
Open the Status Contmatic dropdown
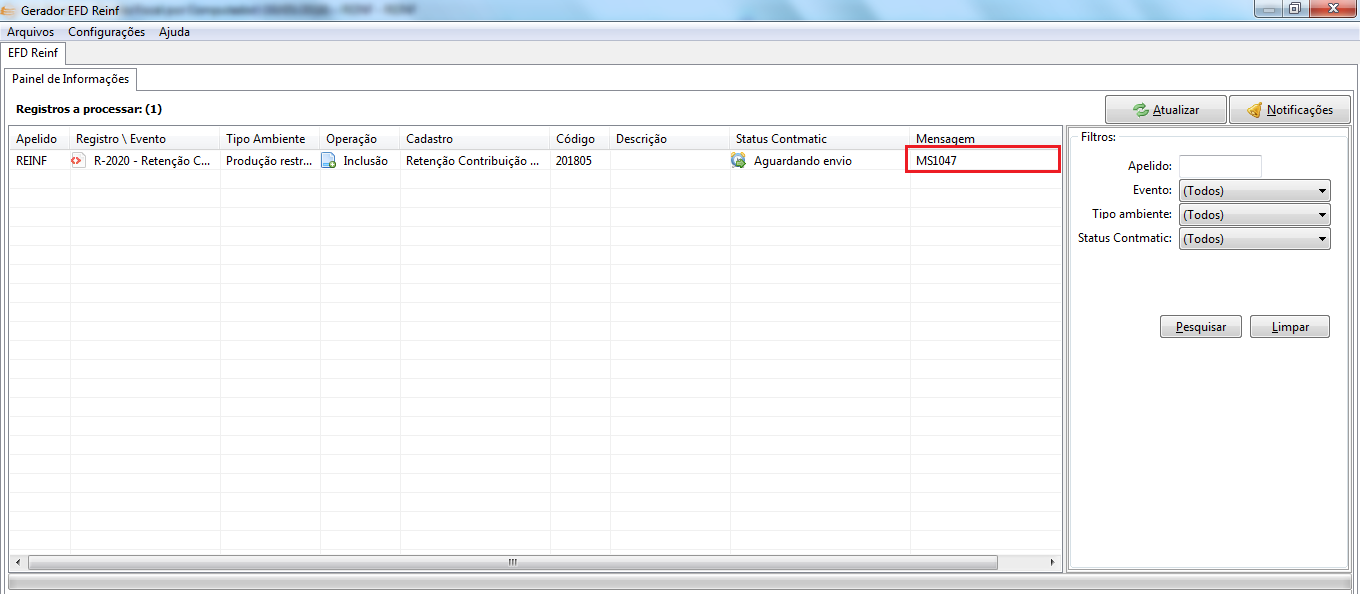point(1255,238)
